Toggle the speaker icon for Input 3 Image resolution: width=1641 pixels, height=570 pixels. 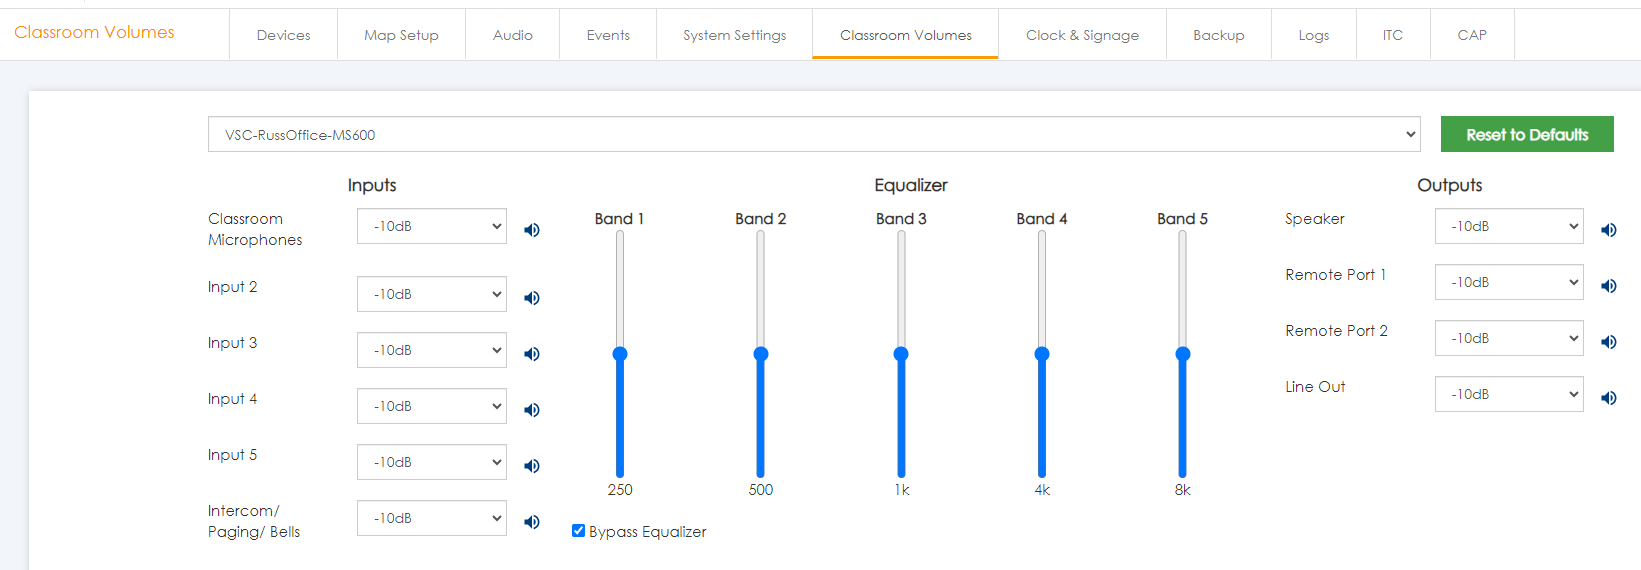(532, 354)
